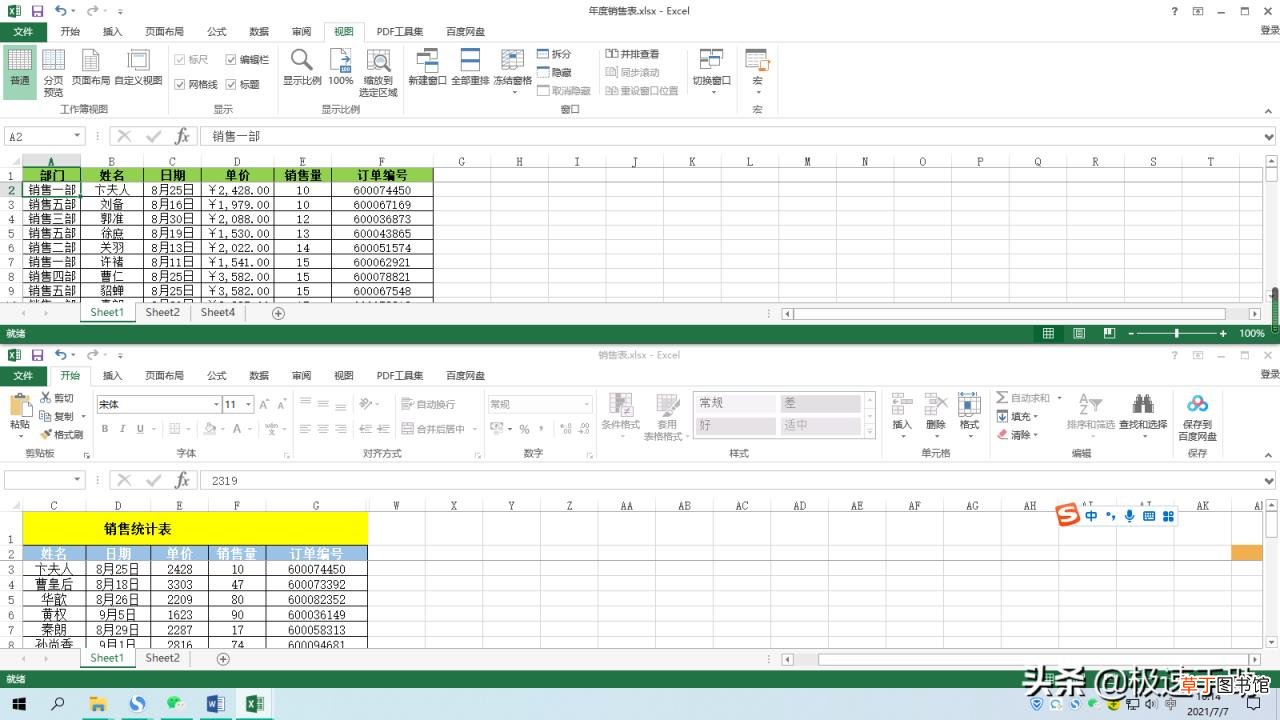The height and width of the screenshot is (720, 1280).
Task: Open font size 11 dropdown
Action: coord(248,405)
